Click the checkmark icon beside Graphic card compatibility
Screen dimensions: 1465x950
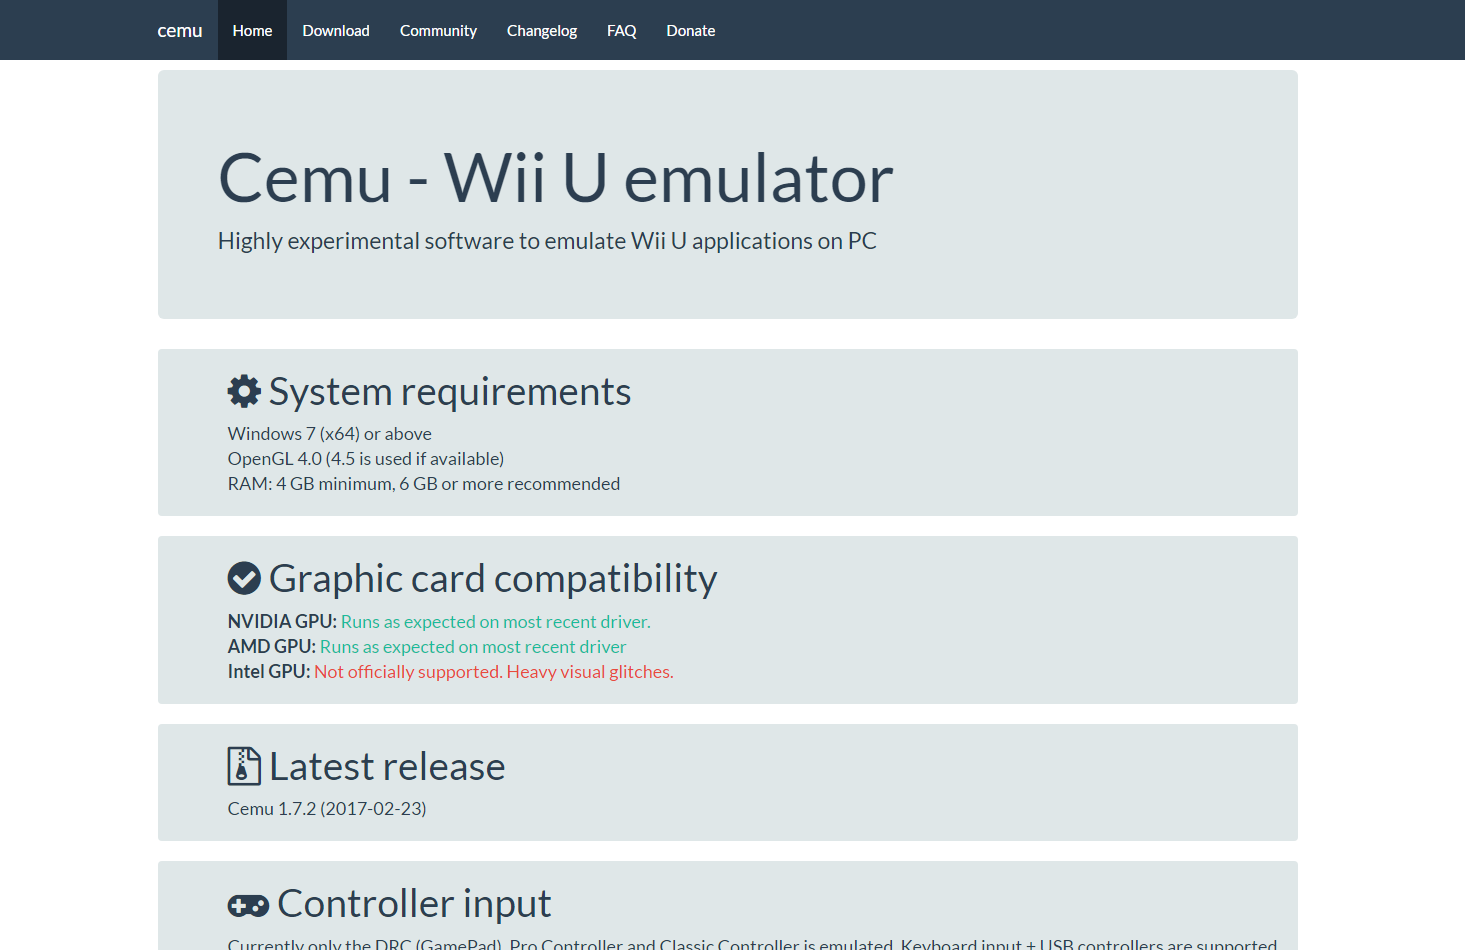point(244,578)
